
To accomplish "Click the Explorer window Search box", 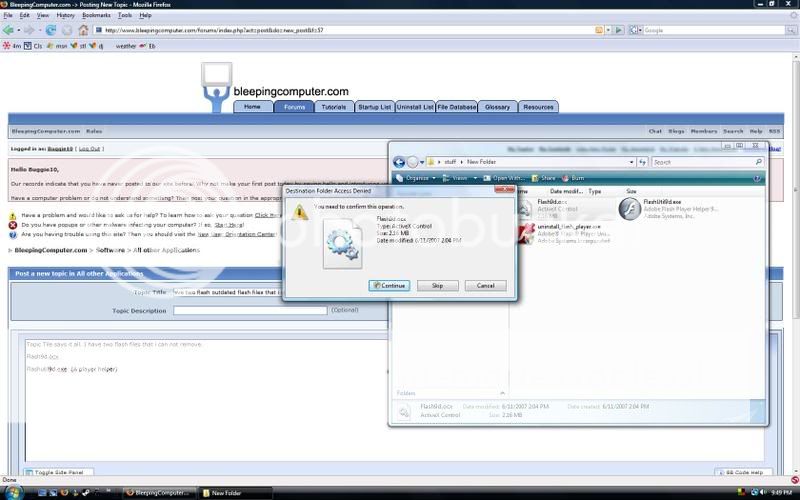I will click(708, 162).
